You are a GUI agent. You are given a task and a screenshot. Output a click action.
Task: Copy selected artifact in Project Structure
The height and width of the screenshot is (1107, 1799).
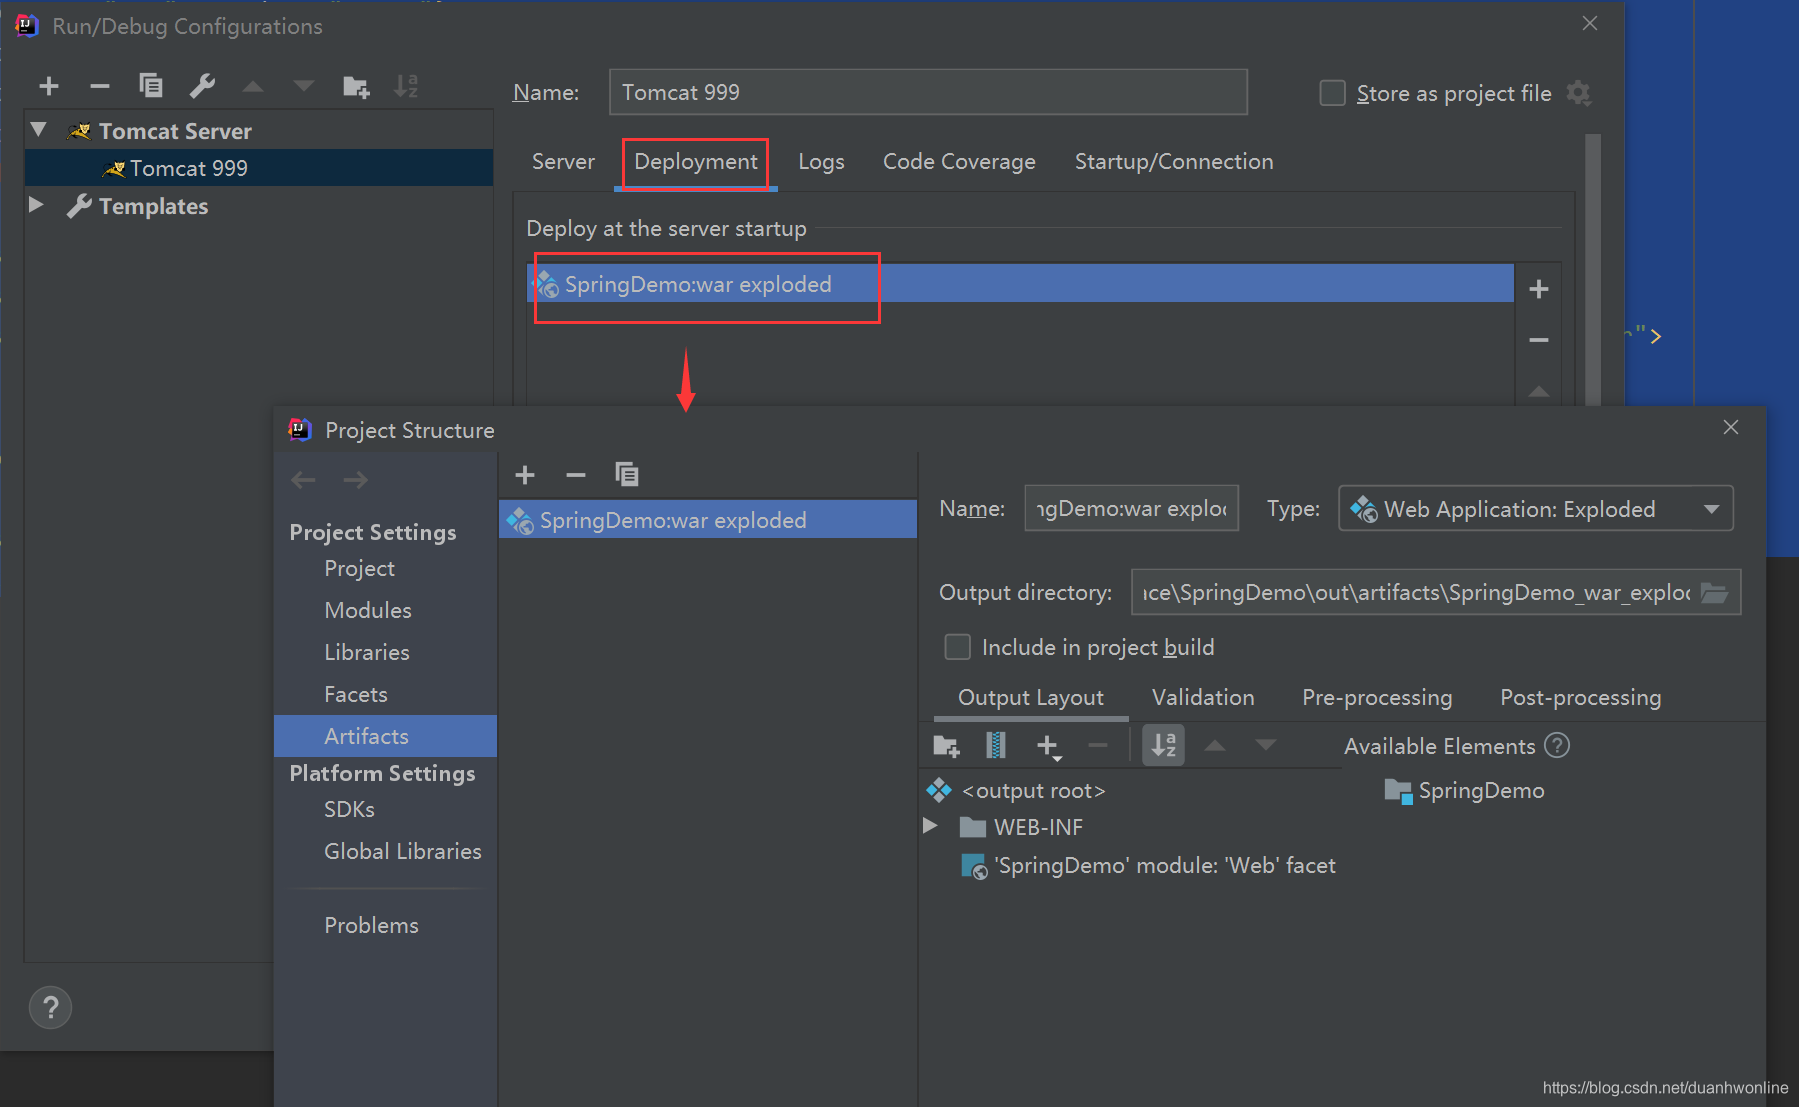(627, 474)
